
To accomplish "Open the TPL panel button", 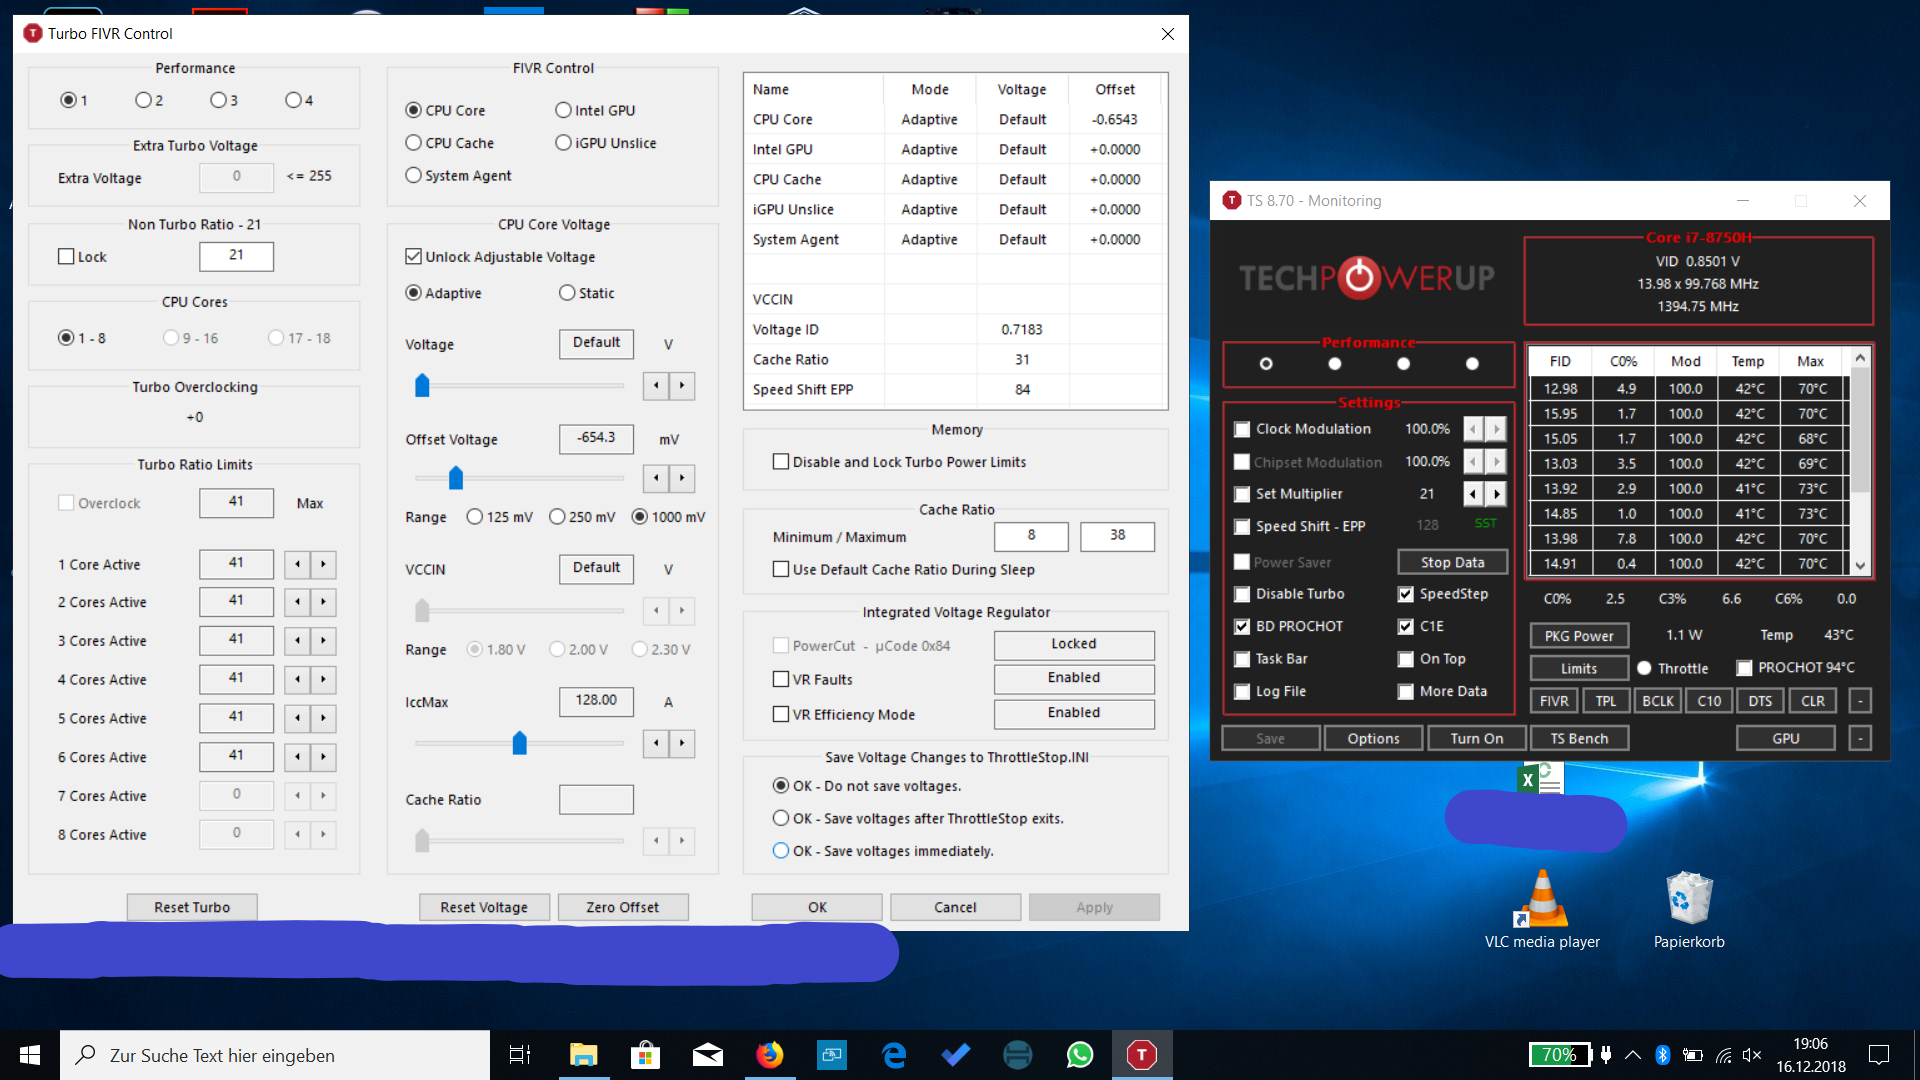I will (1605, 701).
